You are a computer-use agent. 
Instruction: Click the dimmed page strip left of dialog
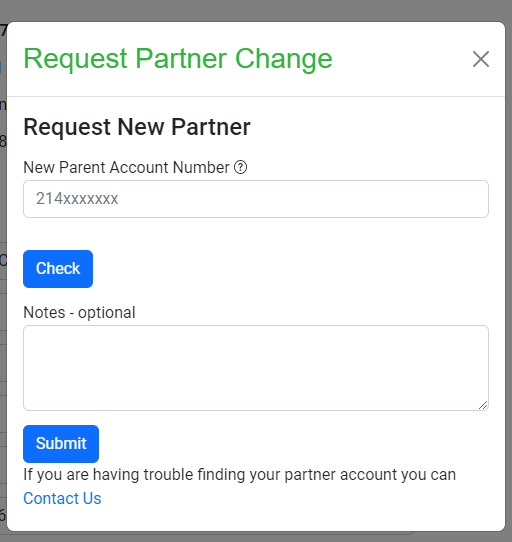[3, 277]
